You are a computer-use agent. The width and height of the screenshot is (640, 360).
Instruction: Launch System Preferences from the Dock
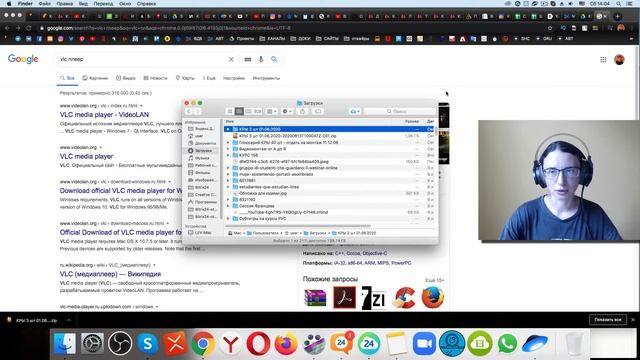tap(93, 343)
